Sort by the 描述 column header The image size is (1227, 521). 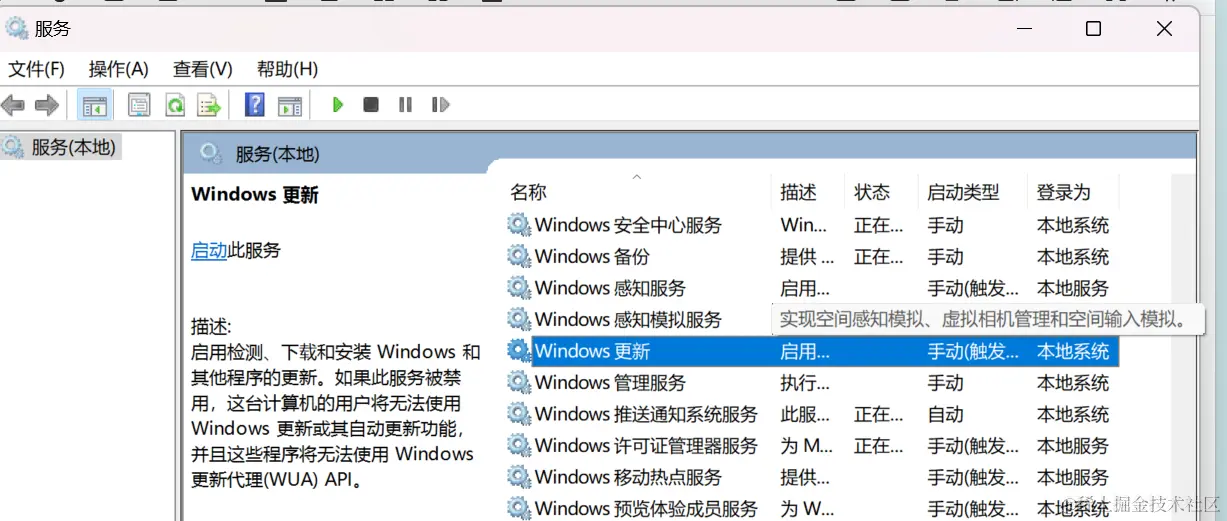pos(799,192)
